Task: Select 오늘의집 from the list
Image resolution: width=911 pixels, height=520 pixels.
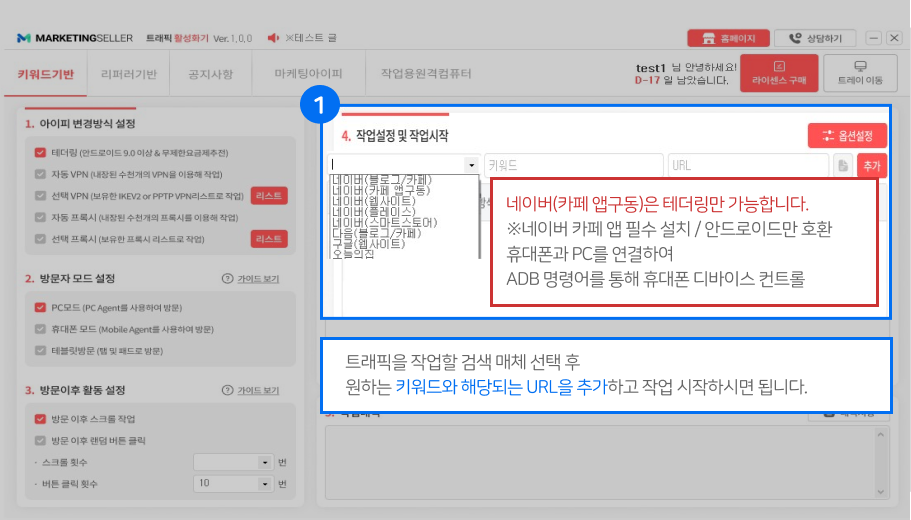Action: [x=353, y=254]
